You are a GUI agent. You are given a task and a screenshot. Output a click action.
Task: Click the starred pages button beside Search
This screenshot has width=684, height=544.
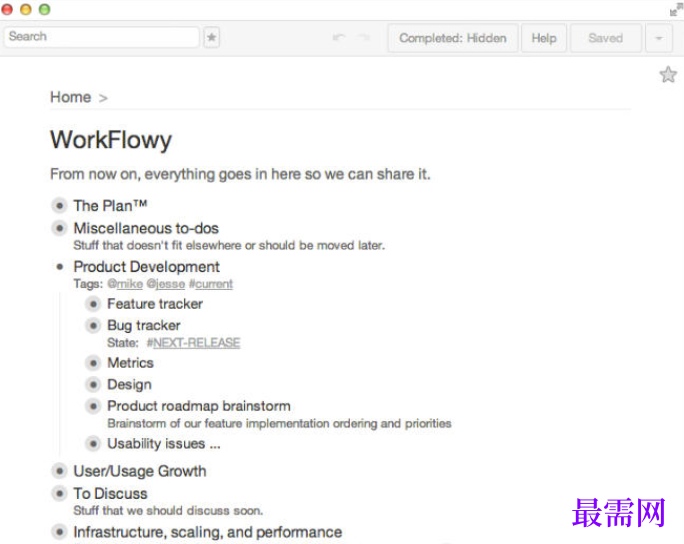[212, 38]
